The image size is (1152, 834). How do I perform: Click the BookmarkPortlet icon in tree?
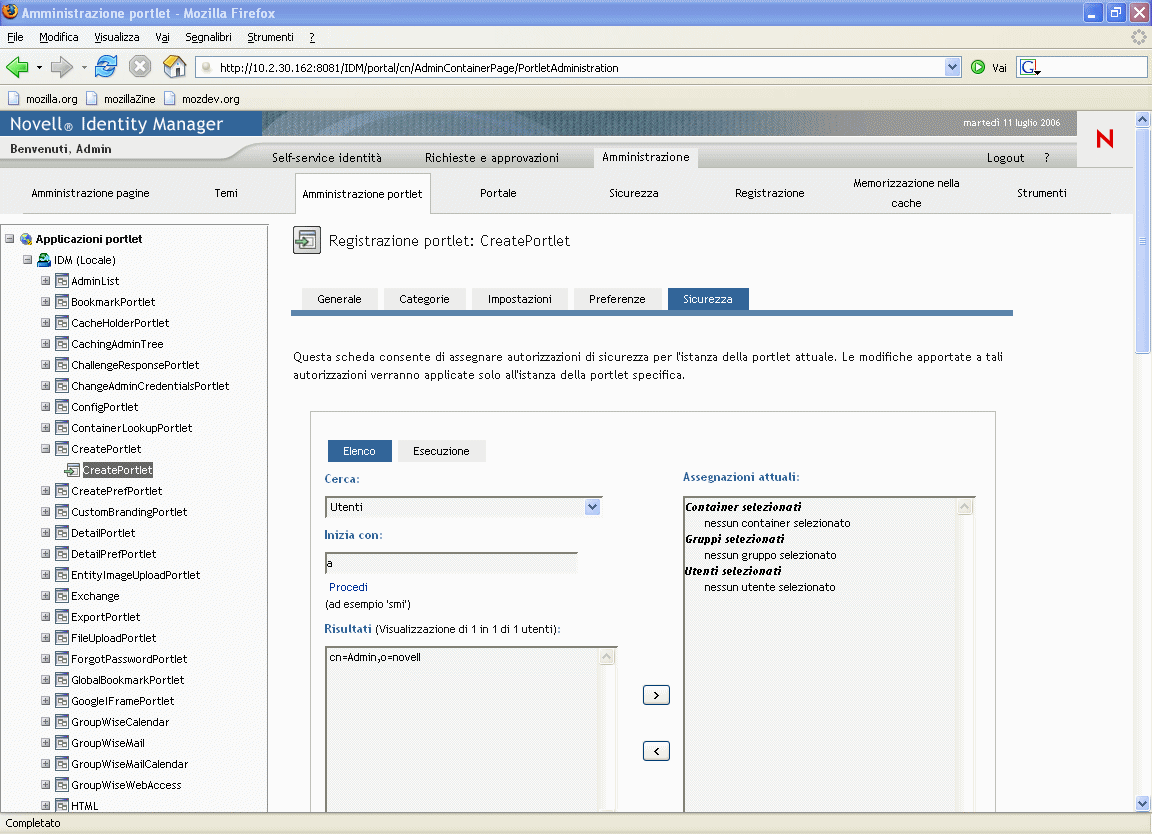coord(62,302)
